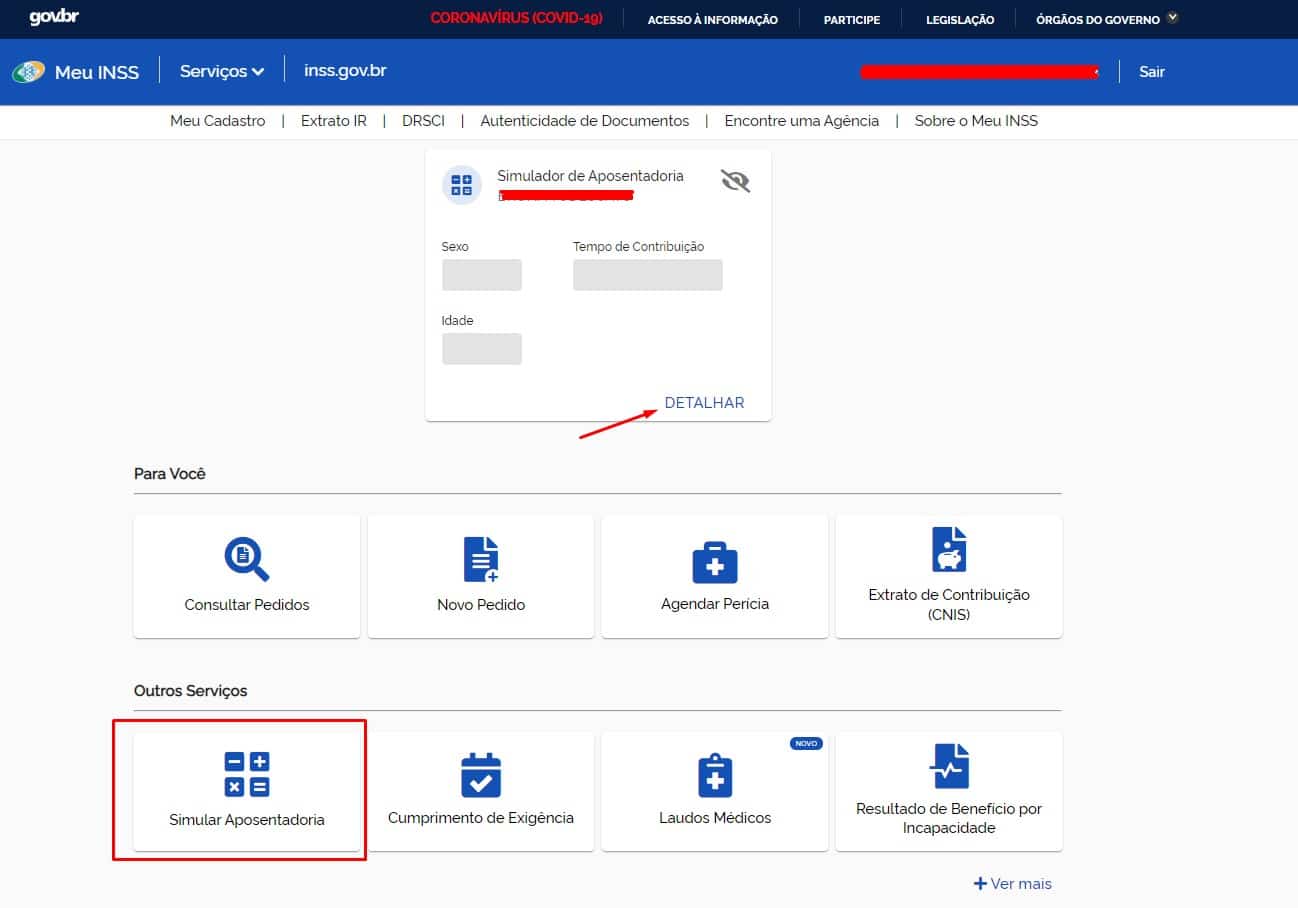This screenshot has width=1298, height=908.
Task: Click the Agendar Perícia medical kit icon
Action: 715,563
